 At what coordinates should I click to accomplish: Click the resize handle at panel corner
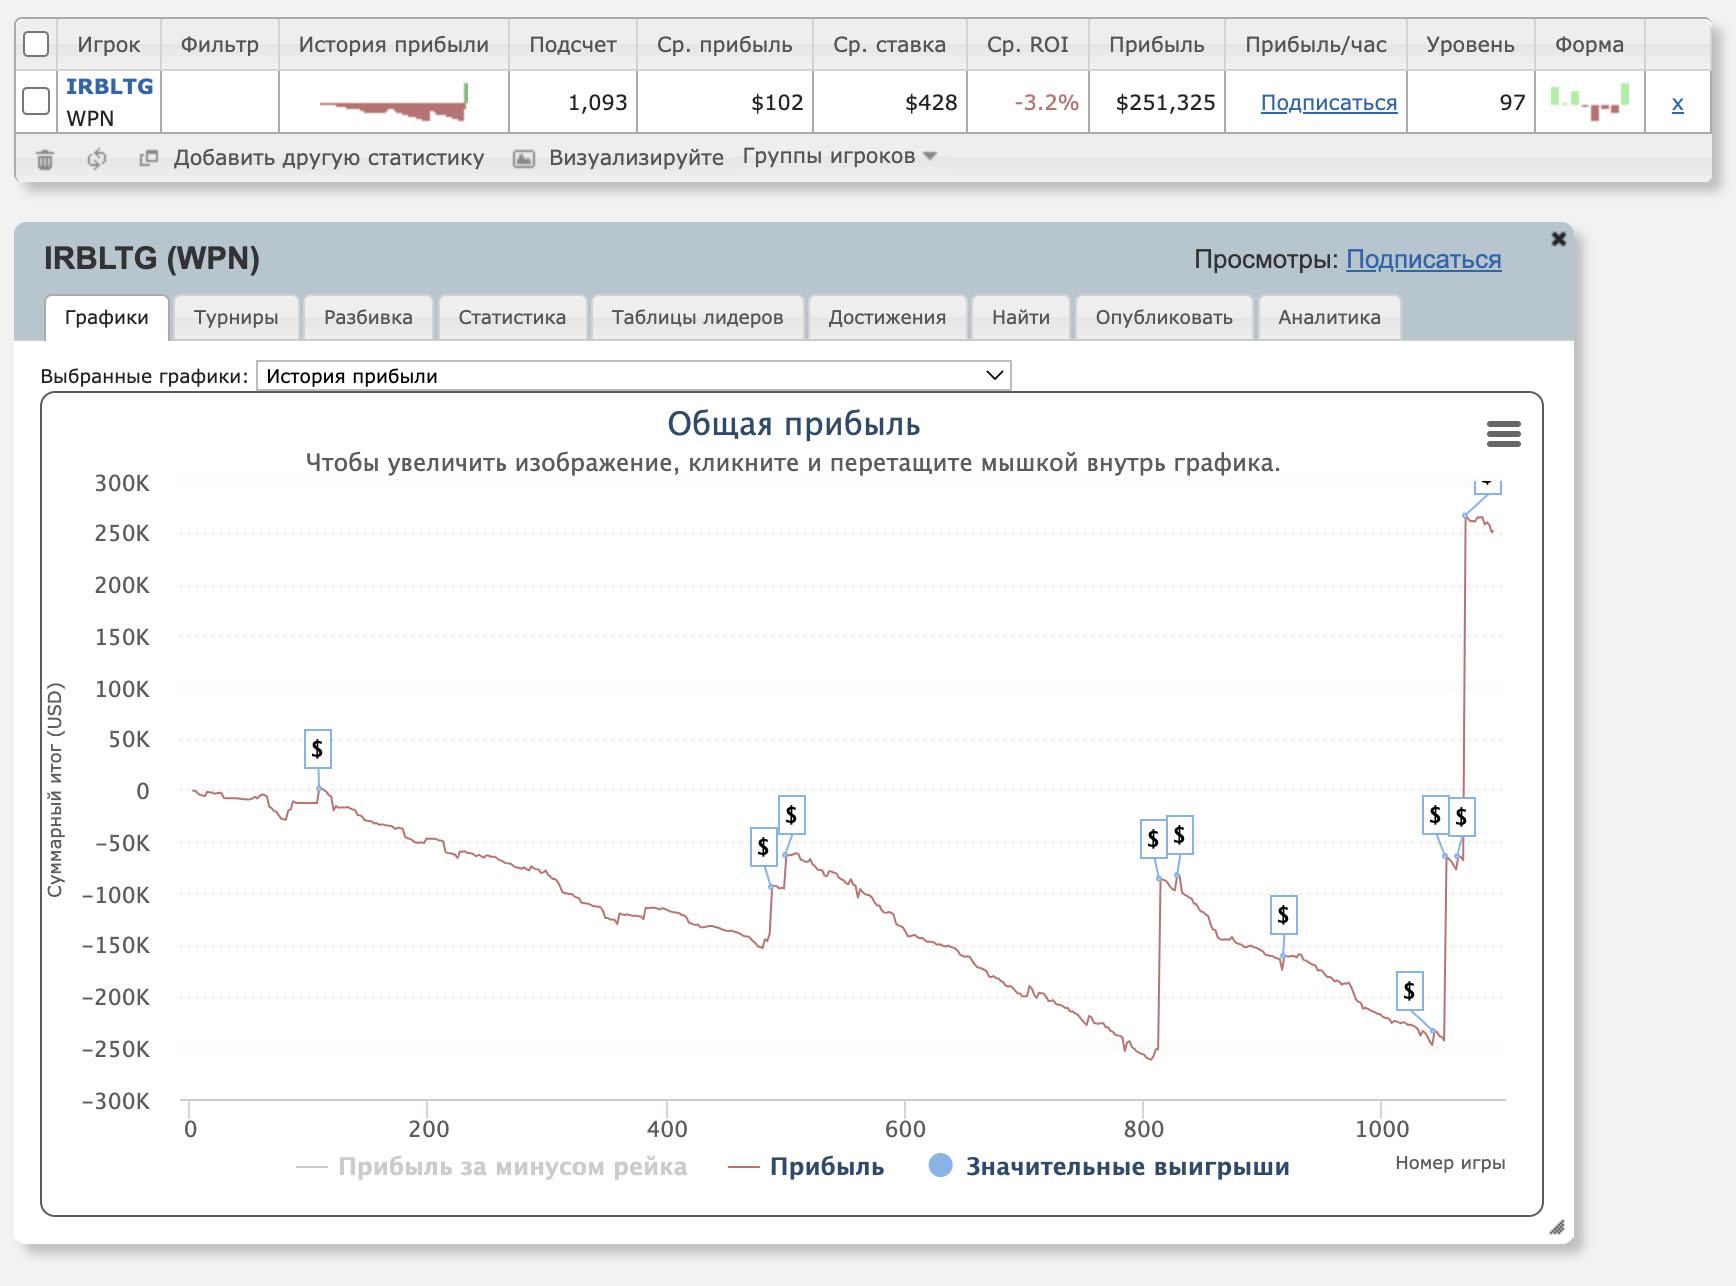1556,1227
